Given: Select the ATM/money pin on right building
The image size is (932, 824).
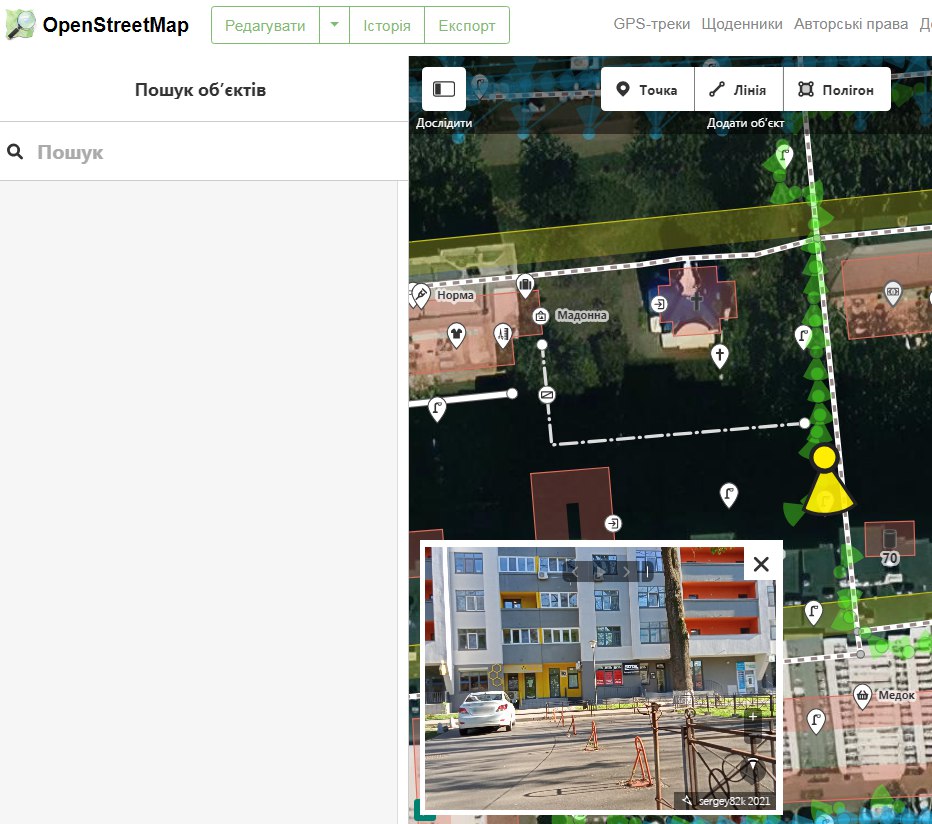Looking at the screenshot, I should [892, 293].
